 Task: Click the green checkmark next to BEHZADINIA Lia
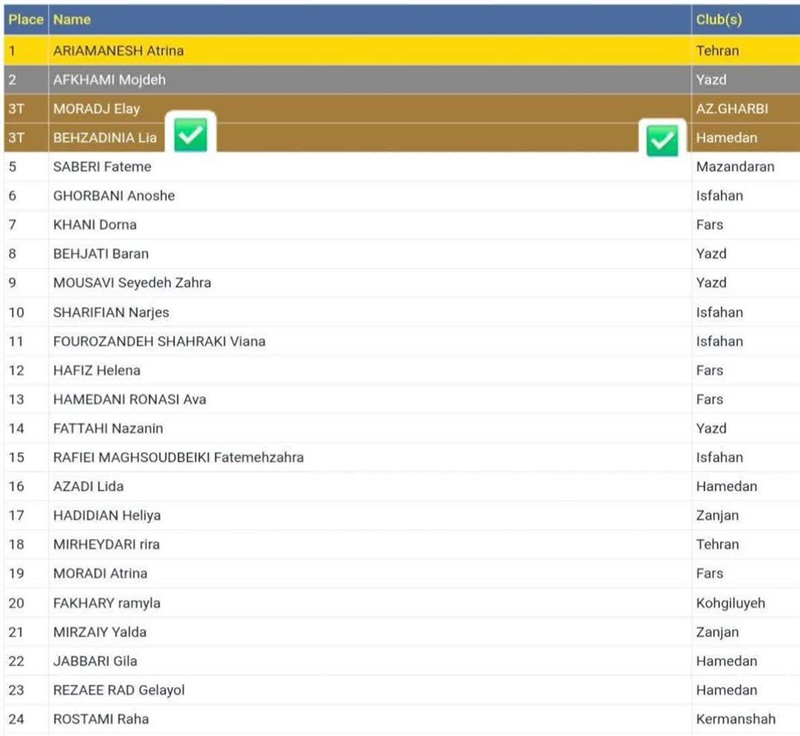[190, 135]
